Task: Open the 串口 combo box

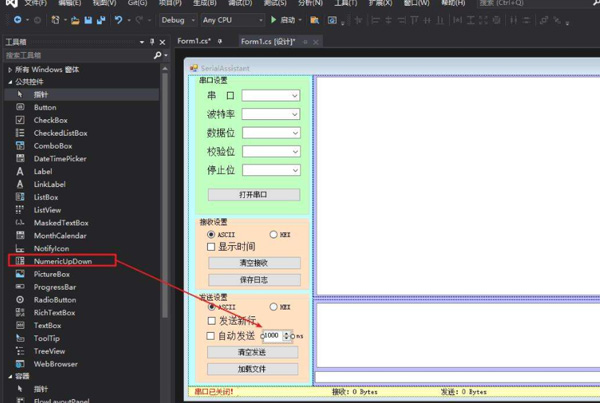Action: tap(271, 95)
